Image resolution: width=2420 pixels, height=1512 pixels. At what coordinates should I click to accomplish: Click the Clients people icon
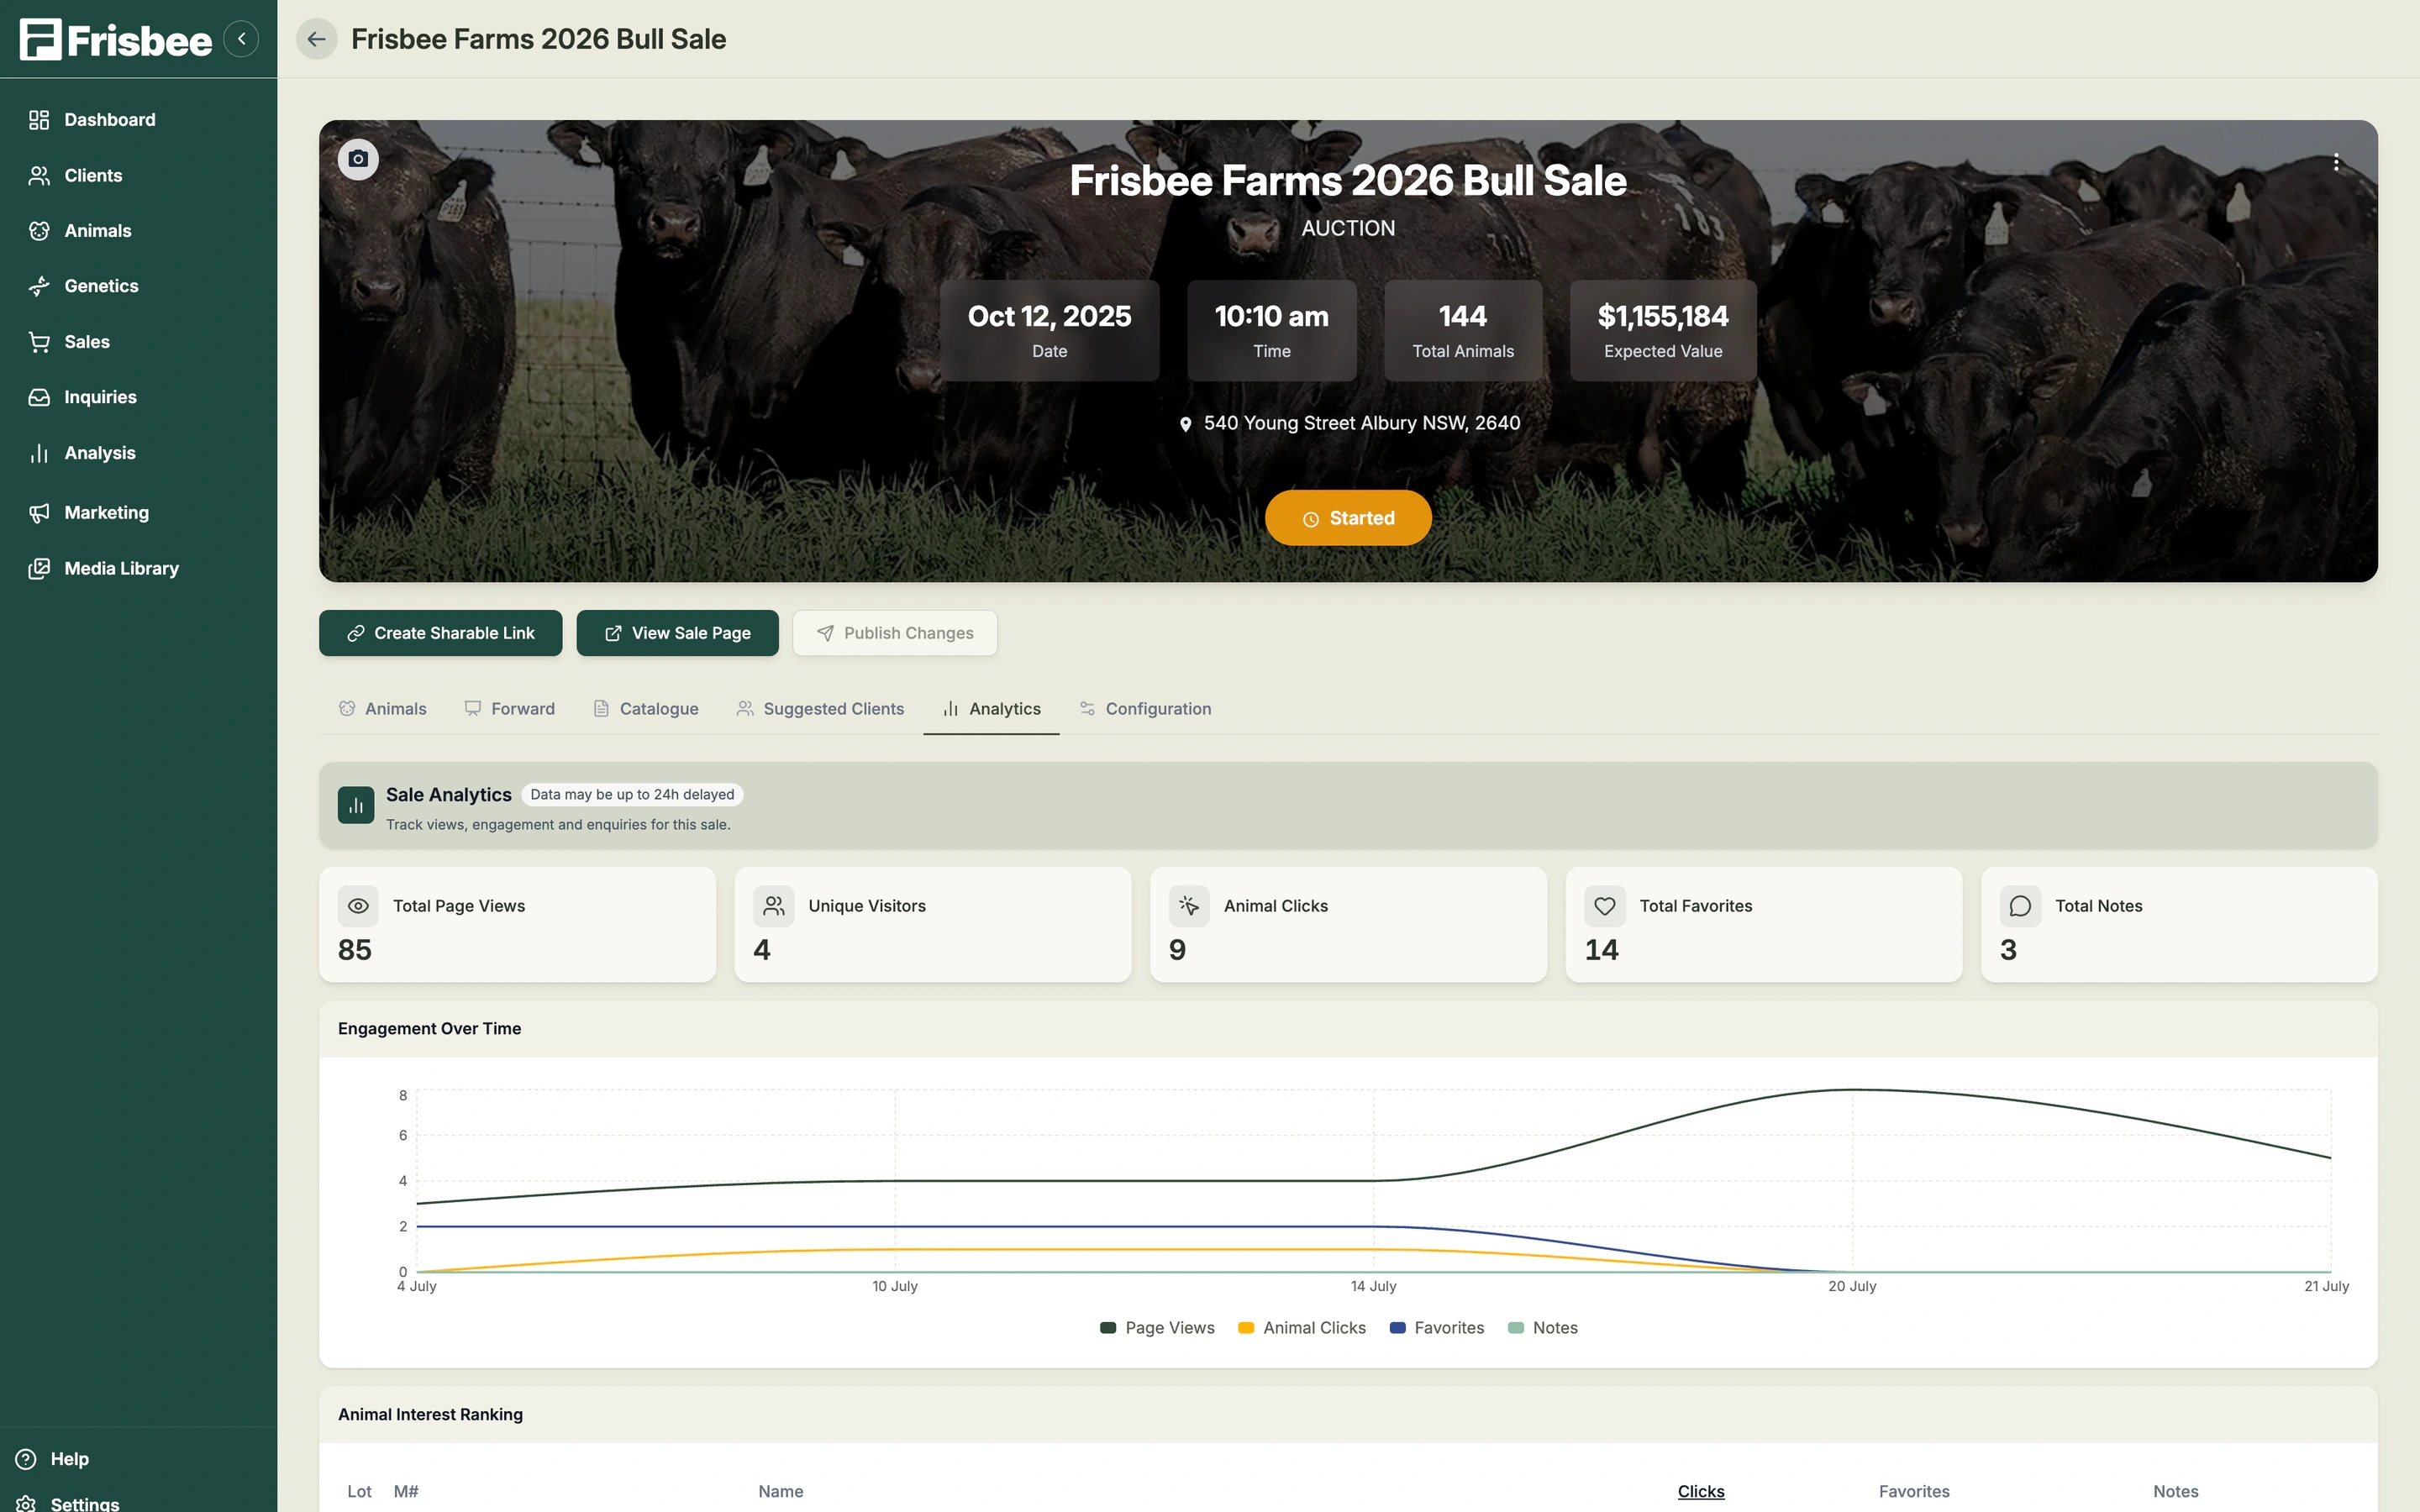[x=39, y=176]
